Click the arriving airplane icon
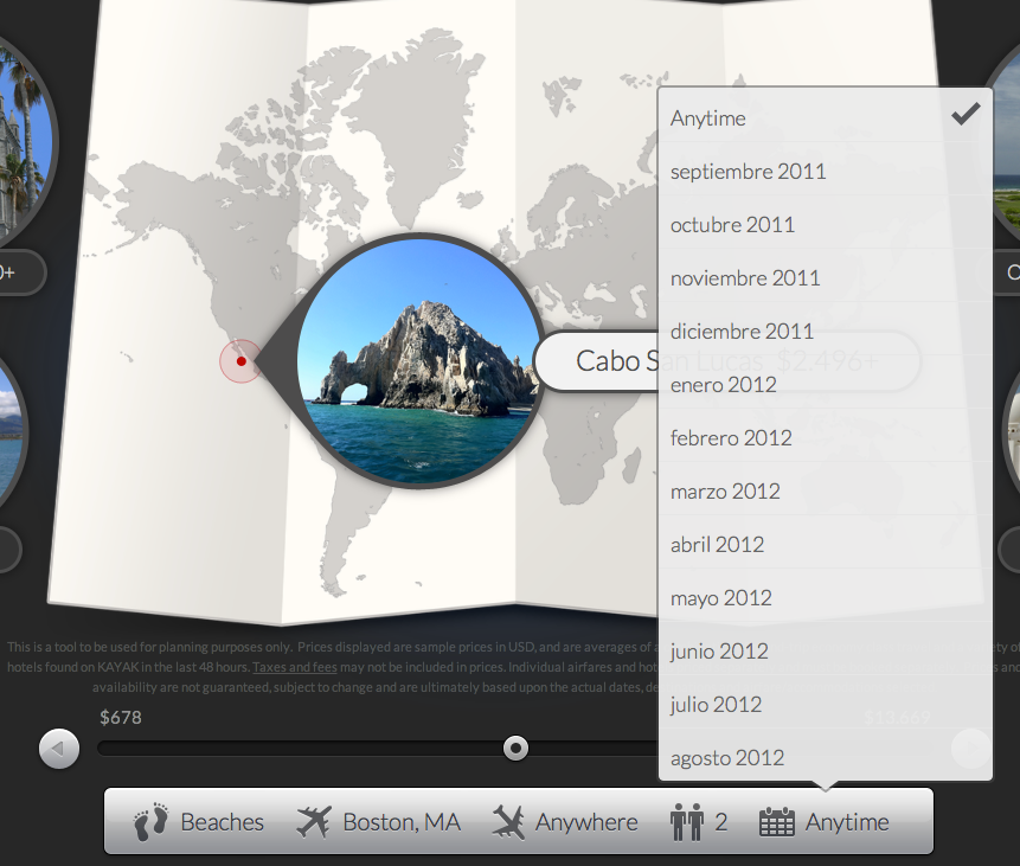 click(x=508, y=822)
